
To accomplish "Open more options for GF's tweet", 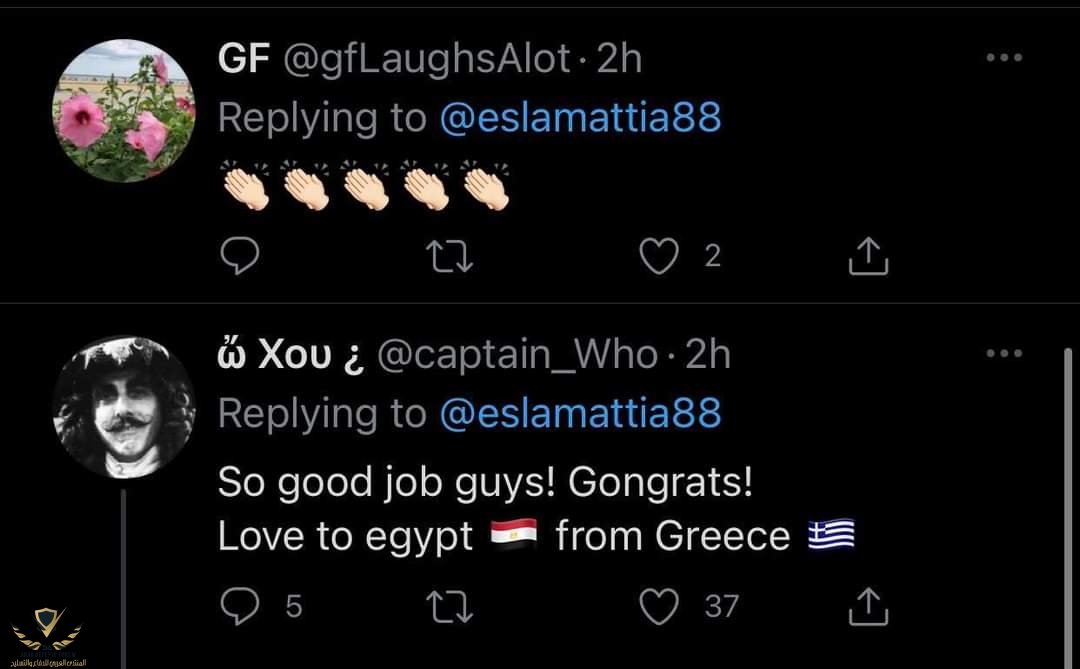I will [x=1003, y=59].
